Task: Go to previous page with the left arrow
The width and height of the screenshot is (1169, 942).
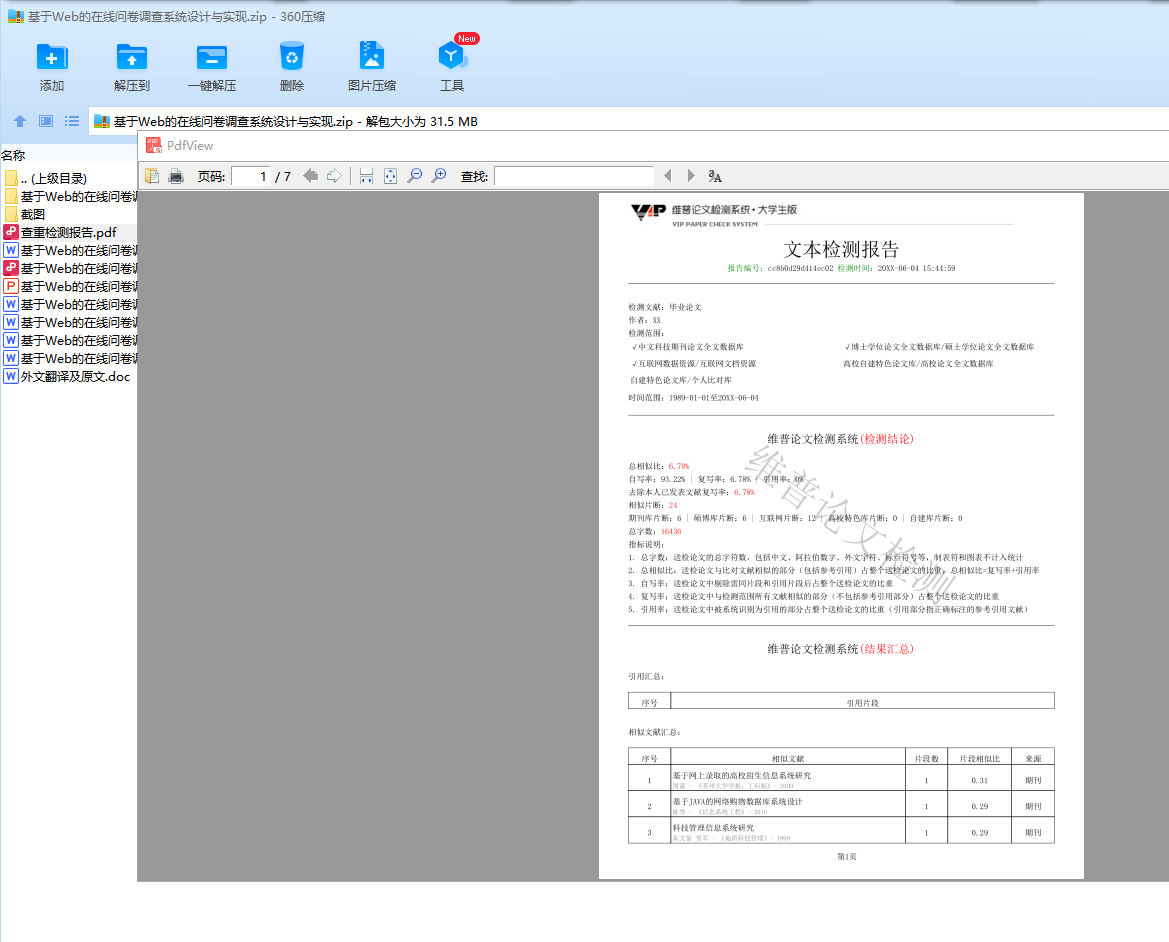Action: tap(311, 176)
